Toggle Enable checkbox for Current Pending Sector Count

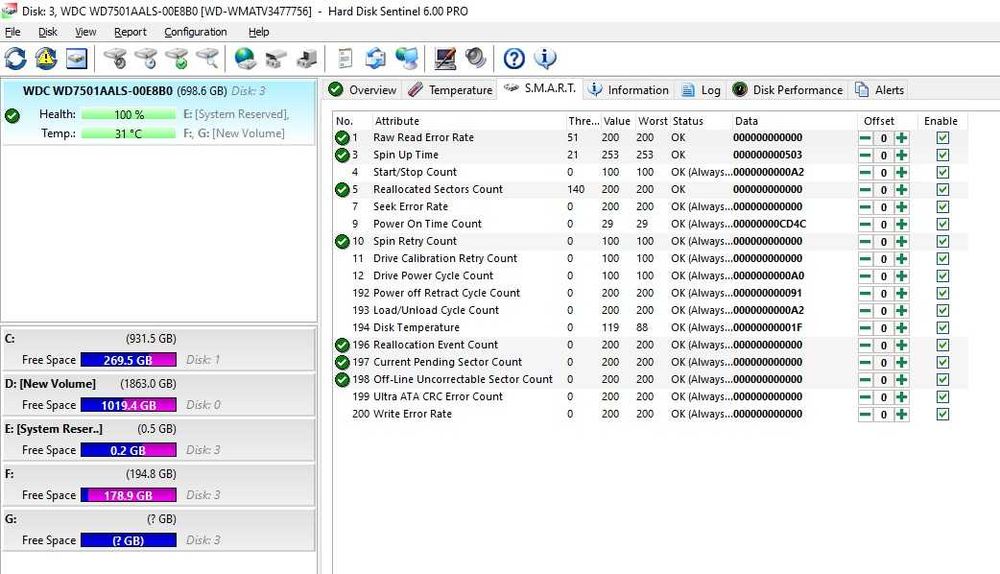(x=943, y=362)
